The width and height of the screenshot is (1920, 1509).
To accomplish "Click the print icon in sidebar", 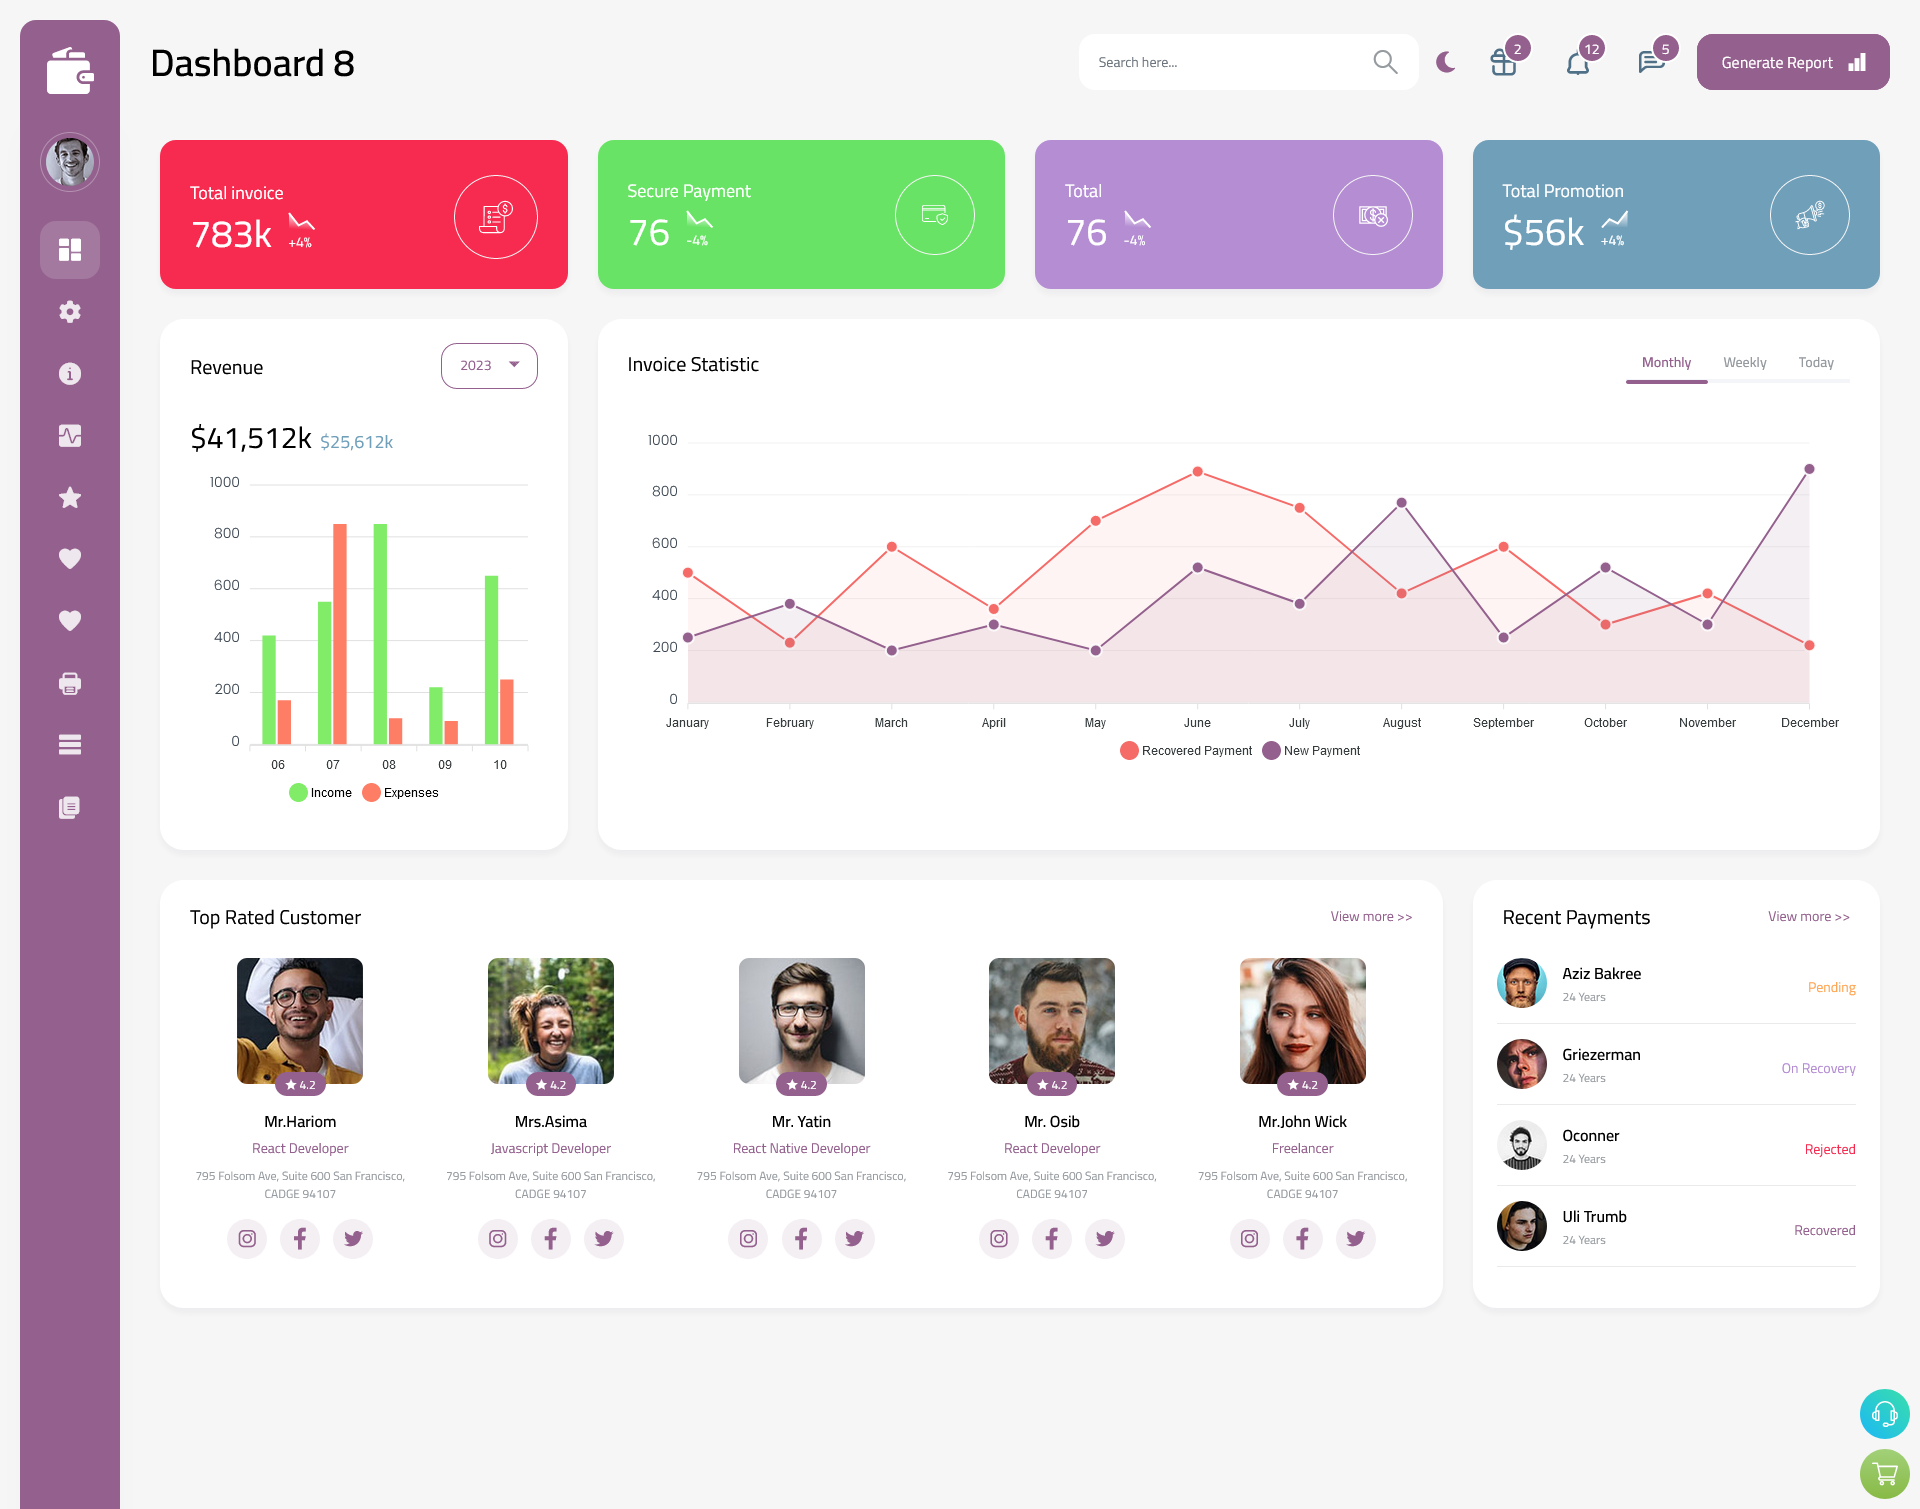I will [70, 683].
